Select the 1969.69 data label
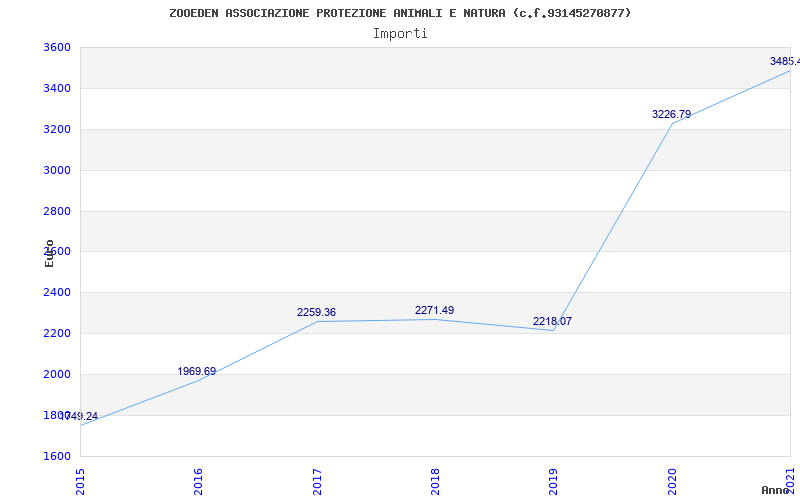Viewport: 800px width, 500px height. point(197,371)
